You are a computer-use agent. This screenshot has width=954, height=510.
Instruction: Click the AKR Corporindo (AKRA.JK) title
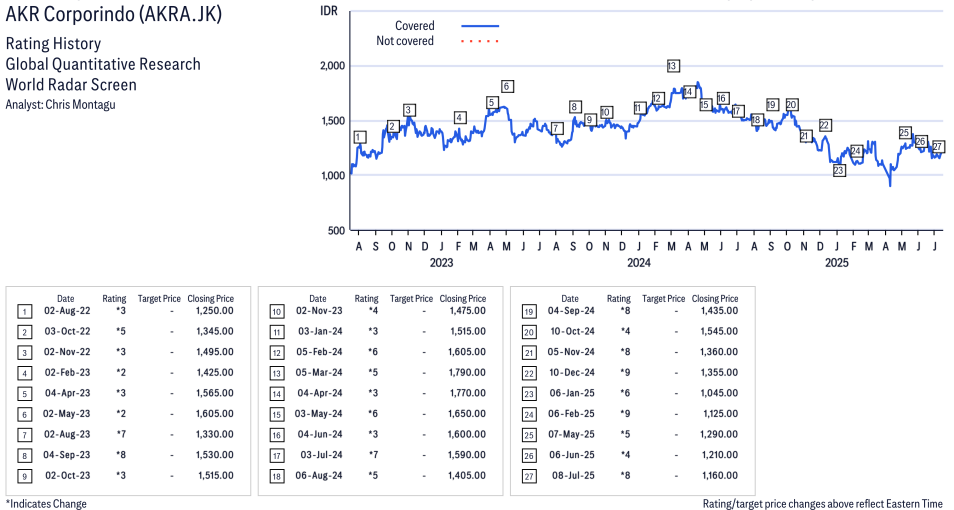[114, 13]
